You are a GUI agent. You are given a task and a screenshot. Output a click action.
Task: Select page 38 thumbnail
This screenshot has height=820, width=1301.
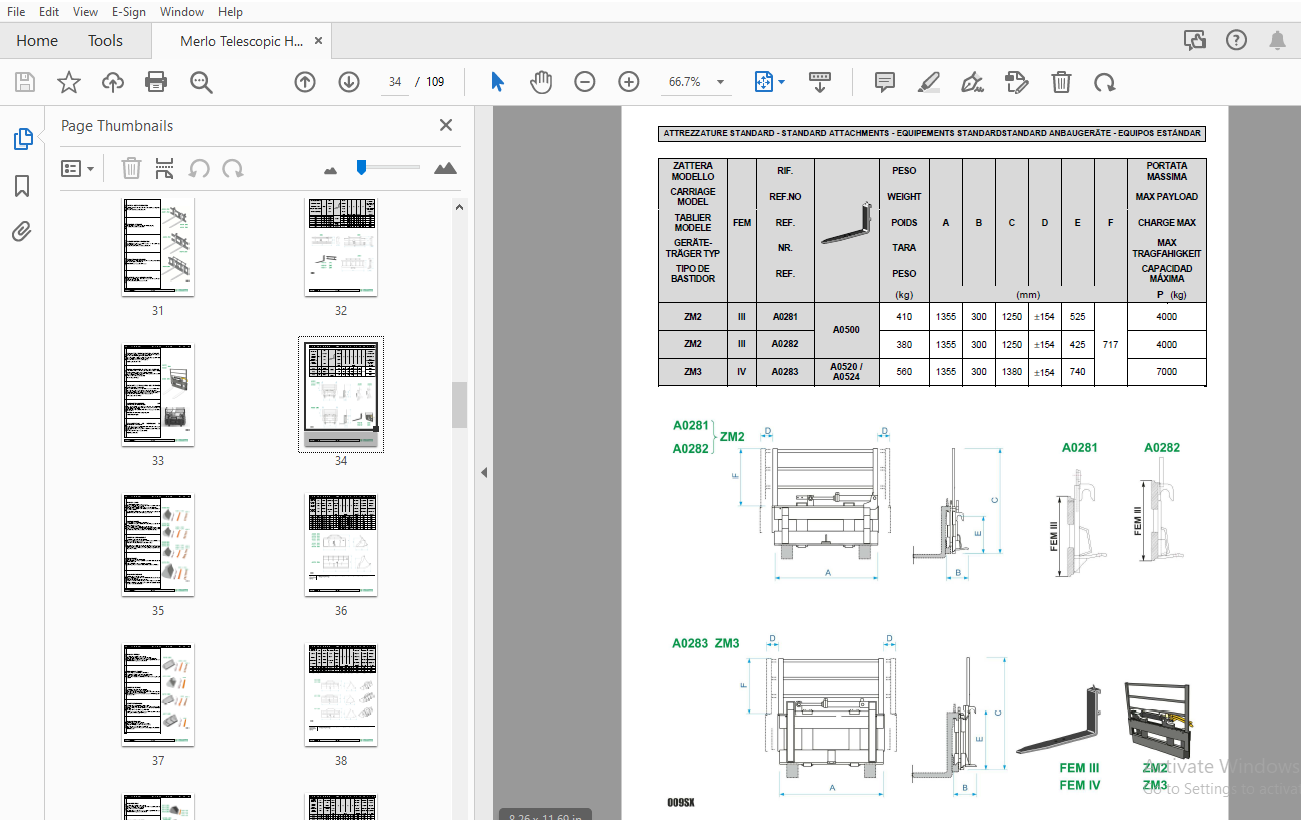point(341,694)
